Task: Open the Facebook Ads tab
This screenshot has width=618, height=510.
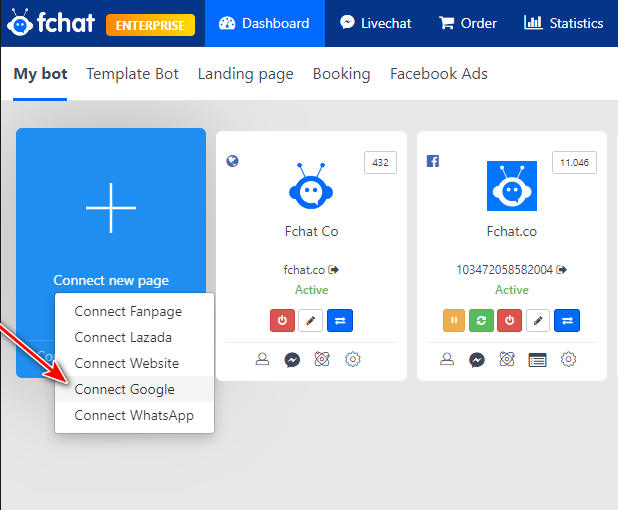Action: [x=439, y=74]
